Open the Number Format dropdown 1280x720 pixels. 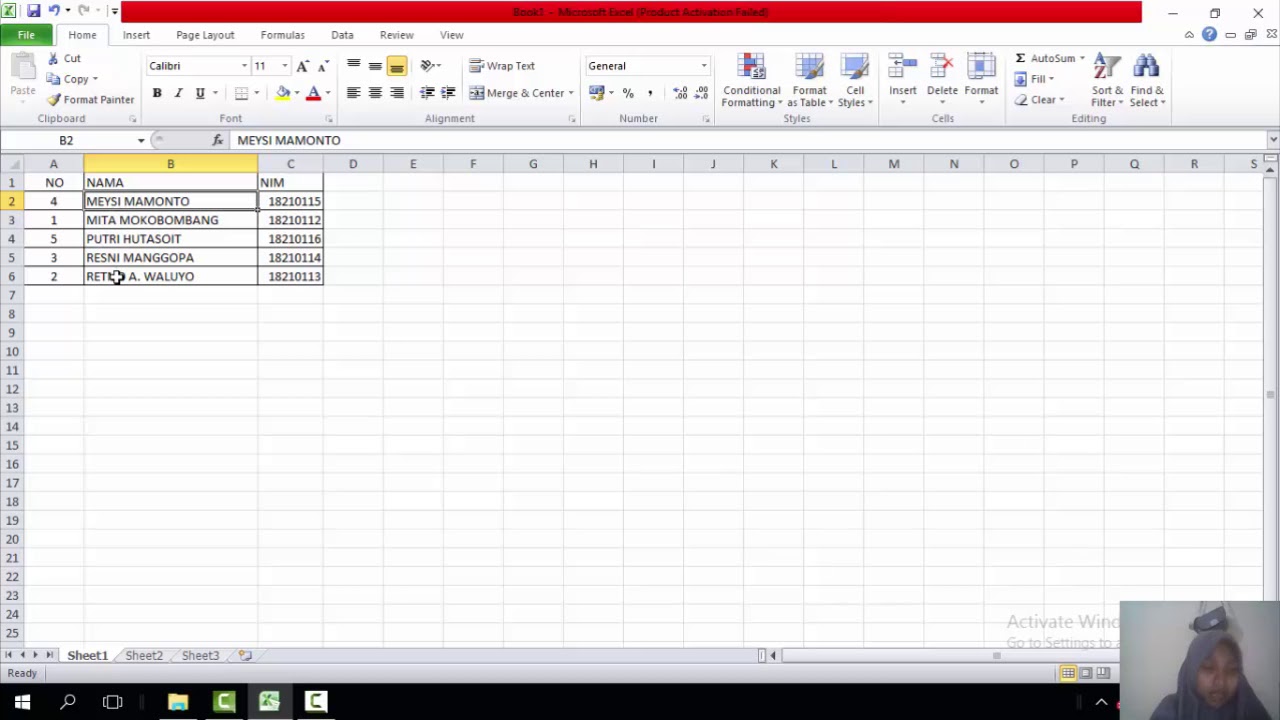704,66
